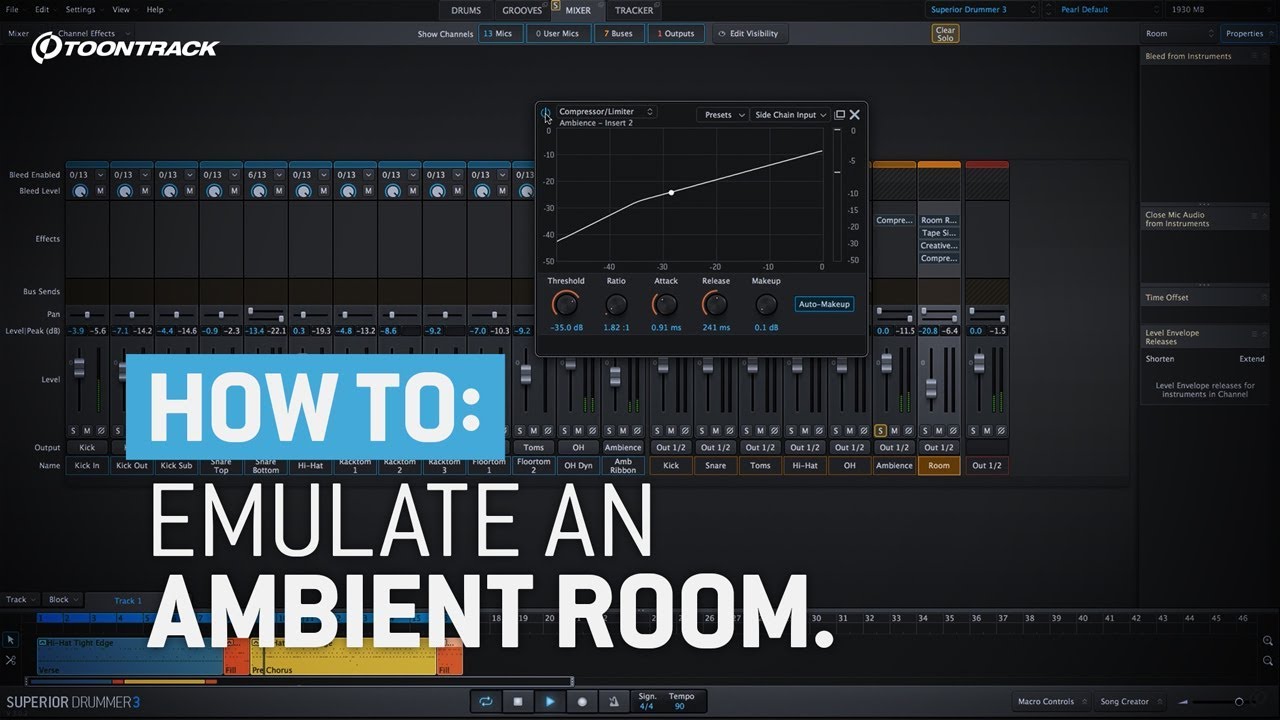Screen dimensions: 1280x720
Task: Toggle the compressor power bypass icon
Action: click(546, 113)
